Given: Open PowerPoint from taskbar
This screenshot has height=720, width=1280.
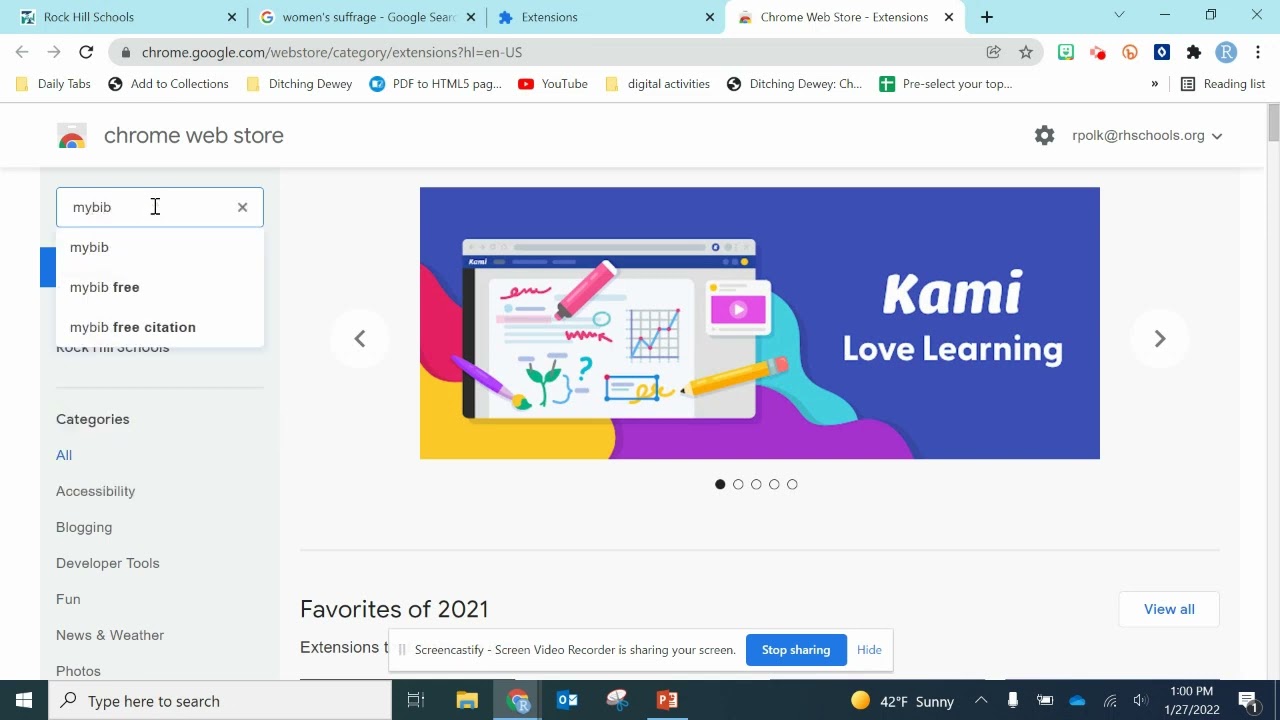Looking at the screenshot, I should click(667, 700).
